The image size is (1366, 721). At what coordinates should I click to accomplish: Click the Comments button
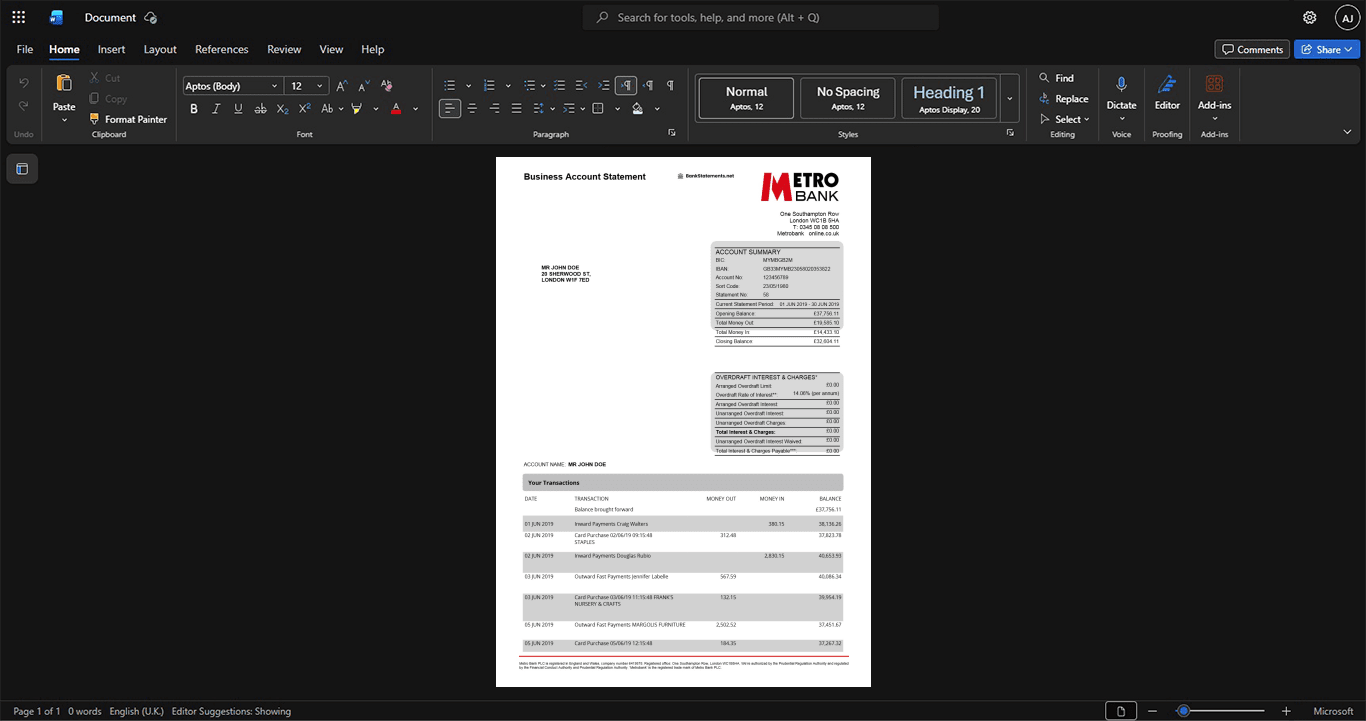[x=1252, y=49]
